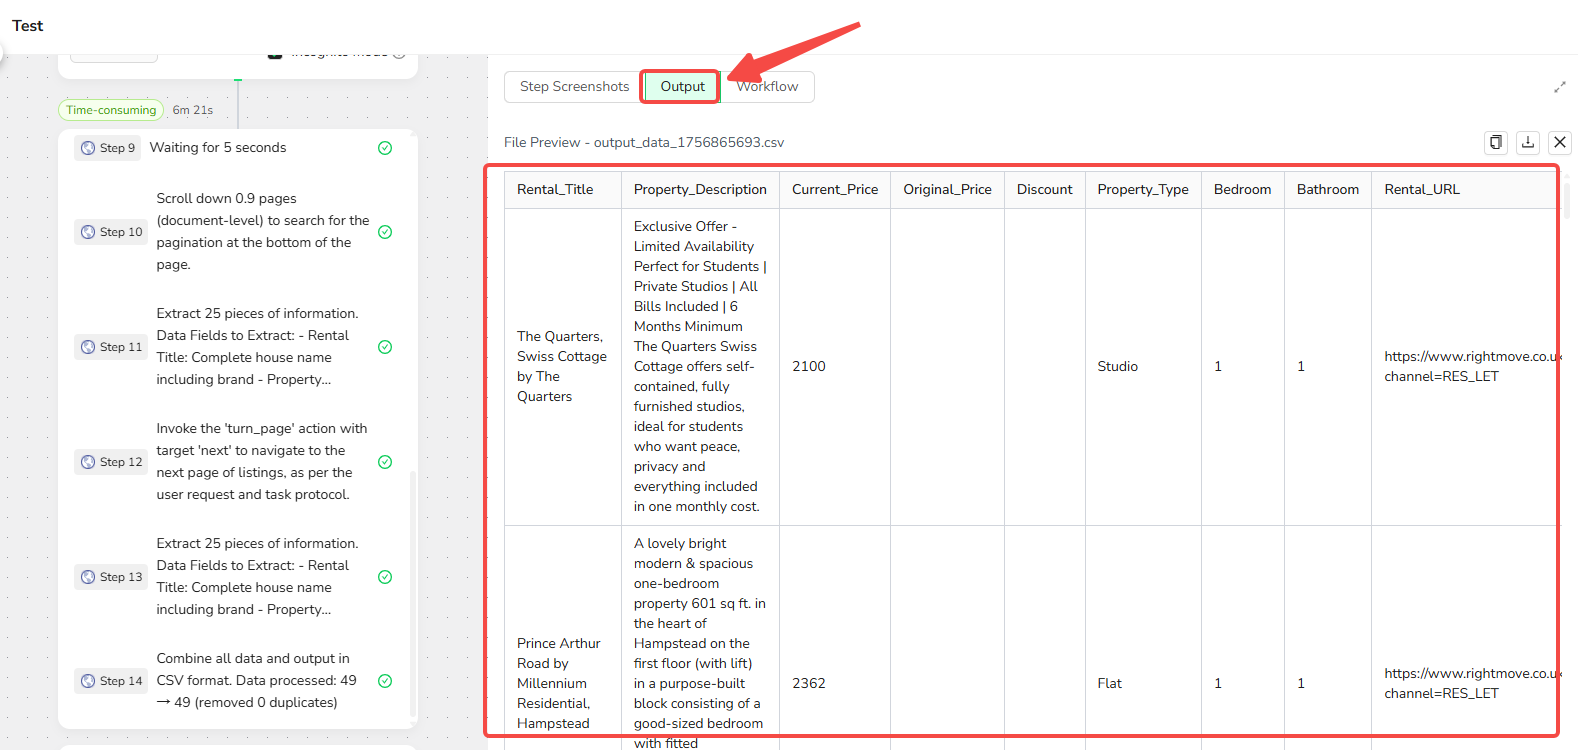
Task: Click the Step 14 green check icon
Action: pyautogui.click(x=385, y=681)
